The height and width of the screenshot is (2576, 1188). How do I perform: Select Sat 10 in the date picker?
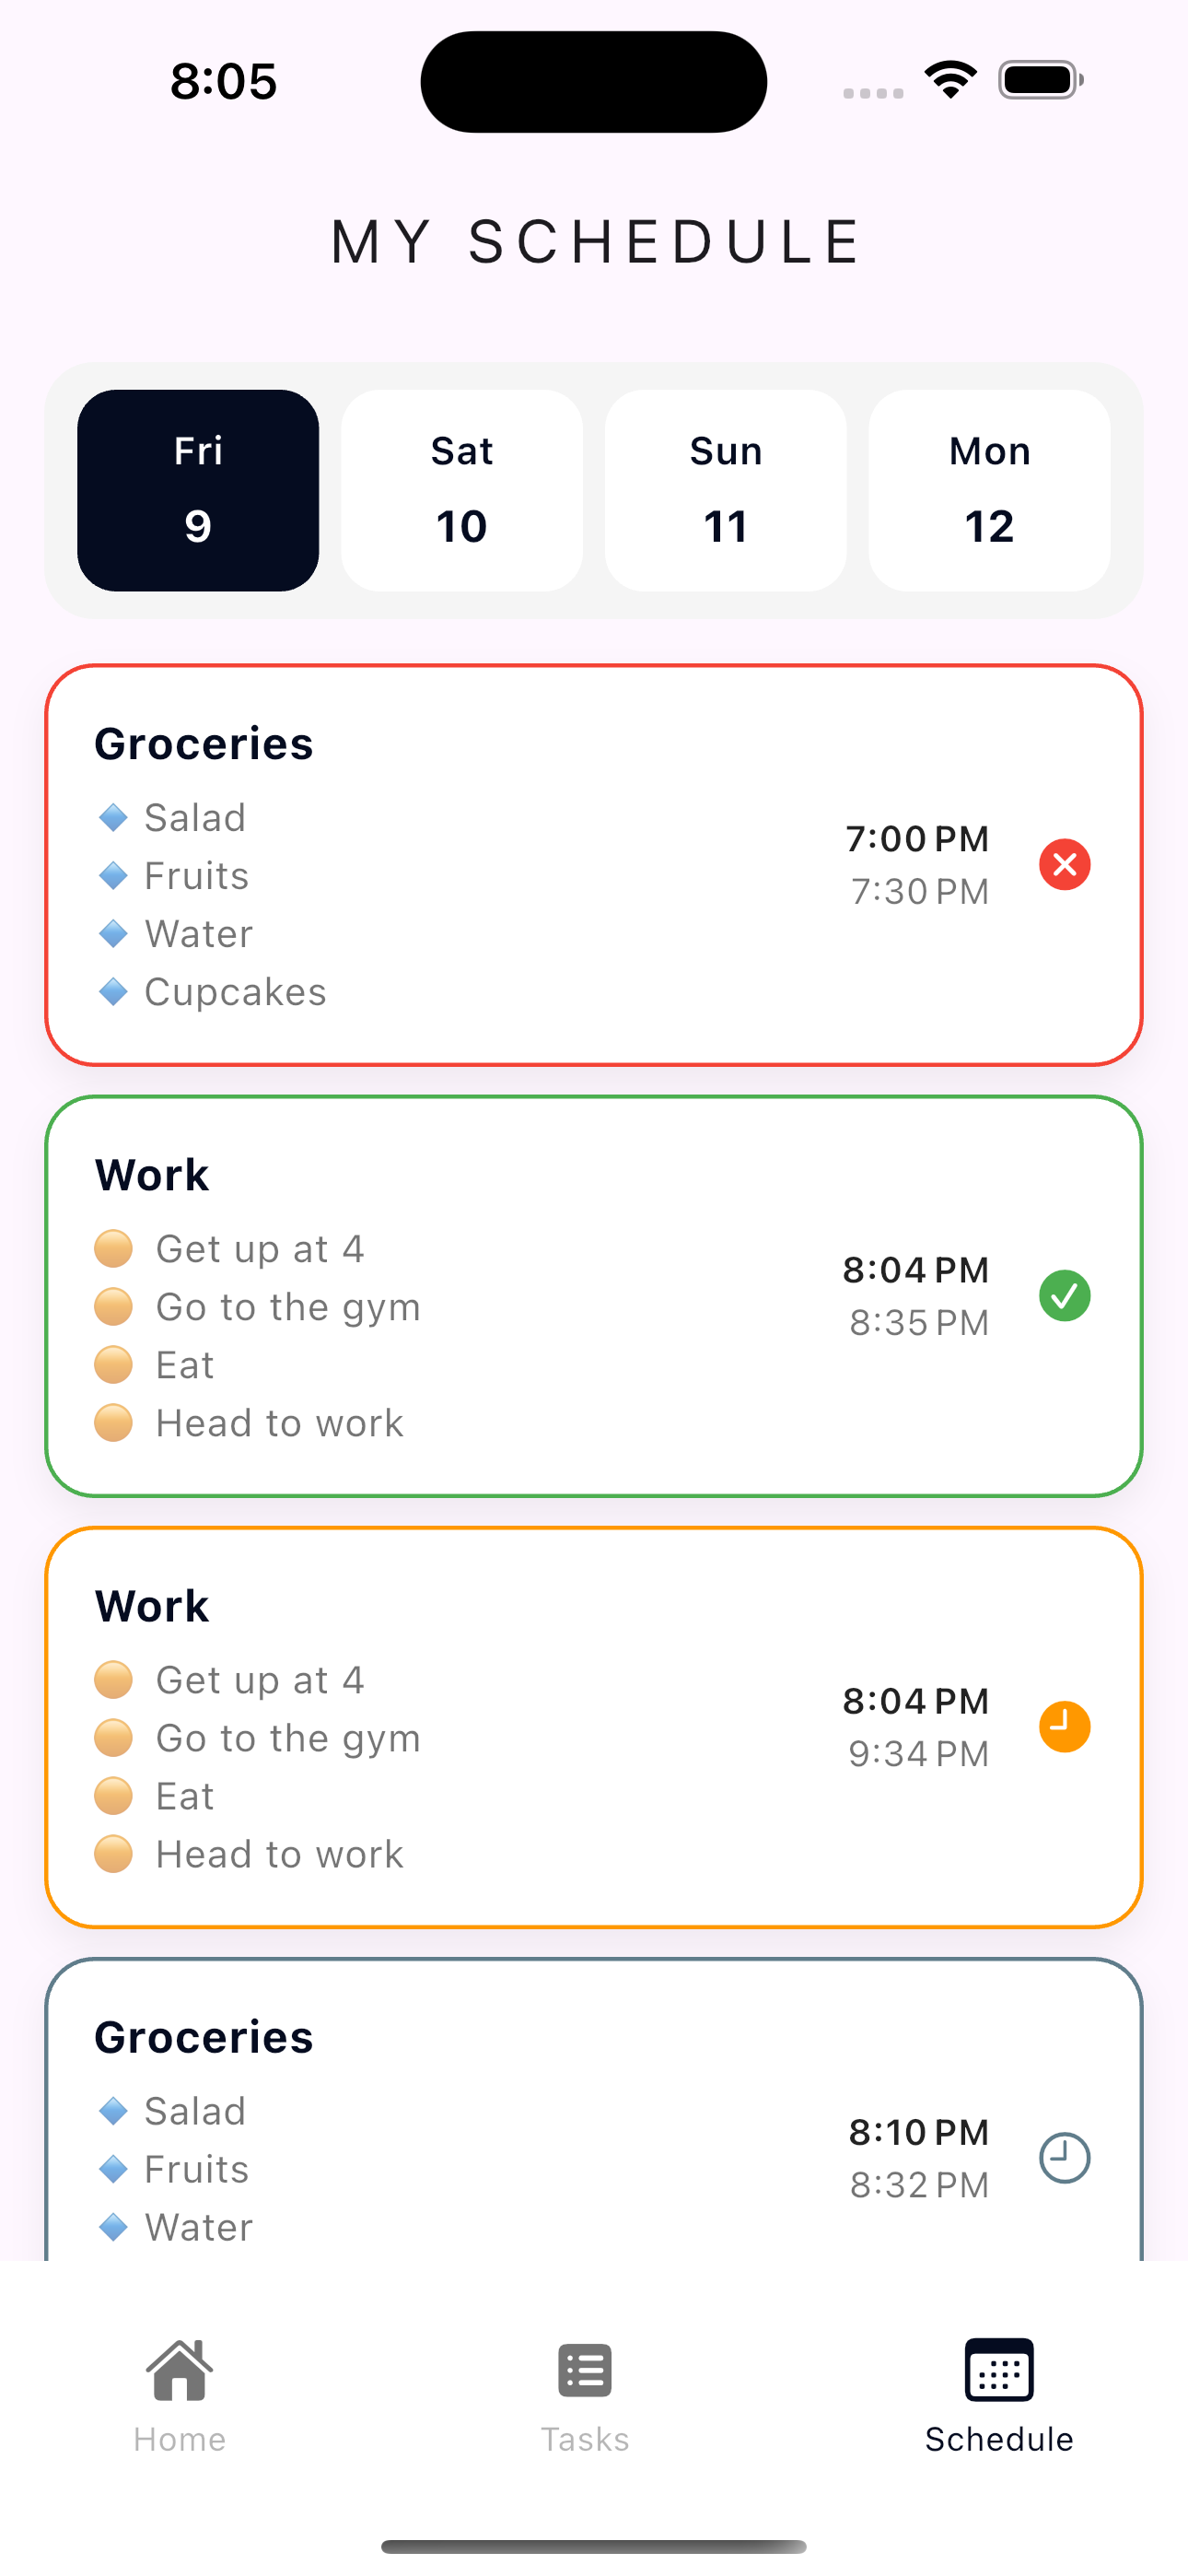coord(462,490)
